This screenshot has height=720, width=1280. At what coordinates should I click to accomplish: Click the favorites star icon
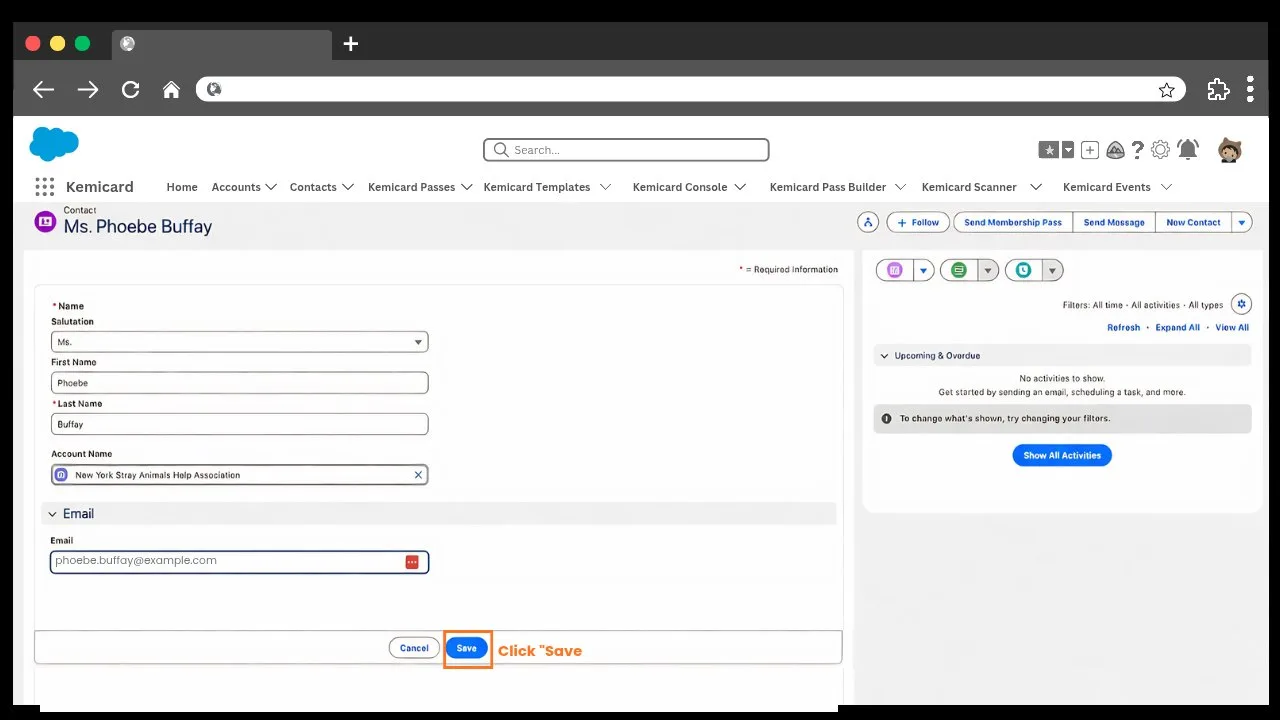tap(1049, 150)
